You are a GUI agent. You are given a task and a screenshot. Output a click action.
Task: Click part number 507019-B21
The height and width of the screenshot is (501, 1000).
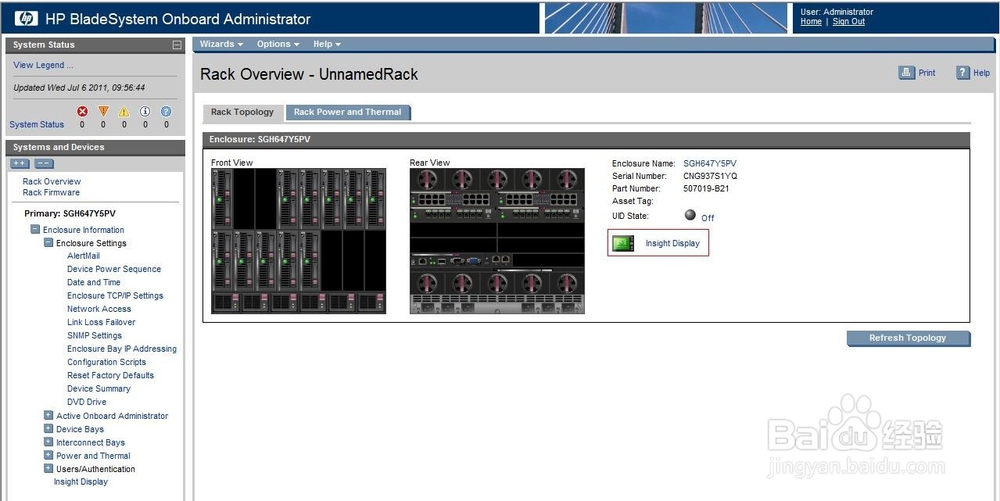tap(706, 189)
